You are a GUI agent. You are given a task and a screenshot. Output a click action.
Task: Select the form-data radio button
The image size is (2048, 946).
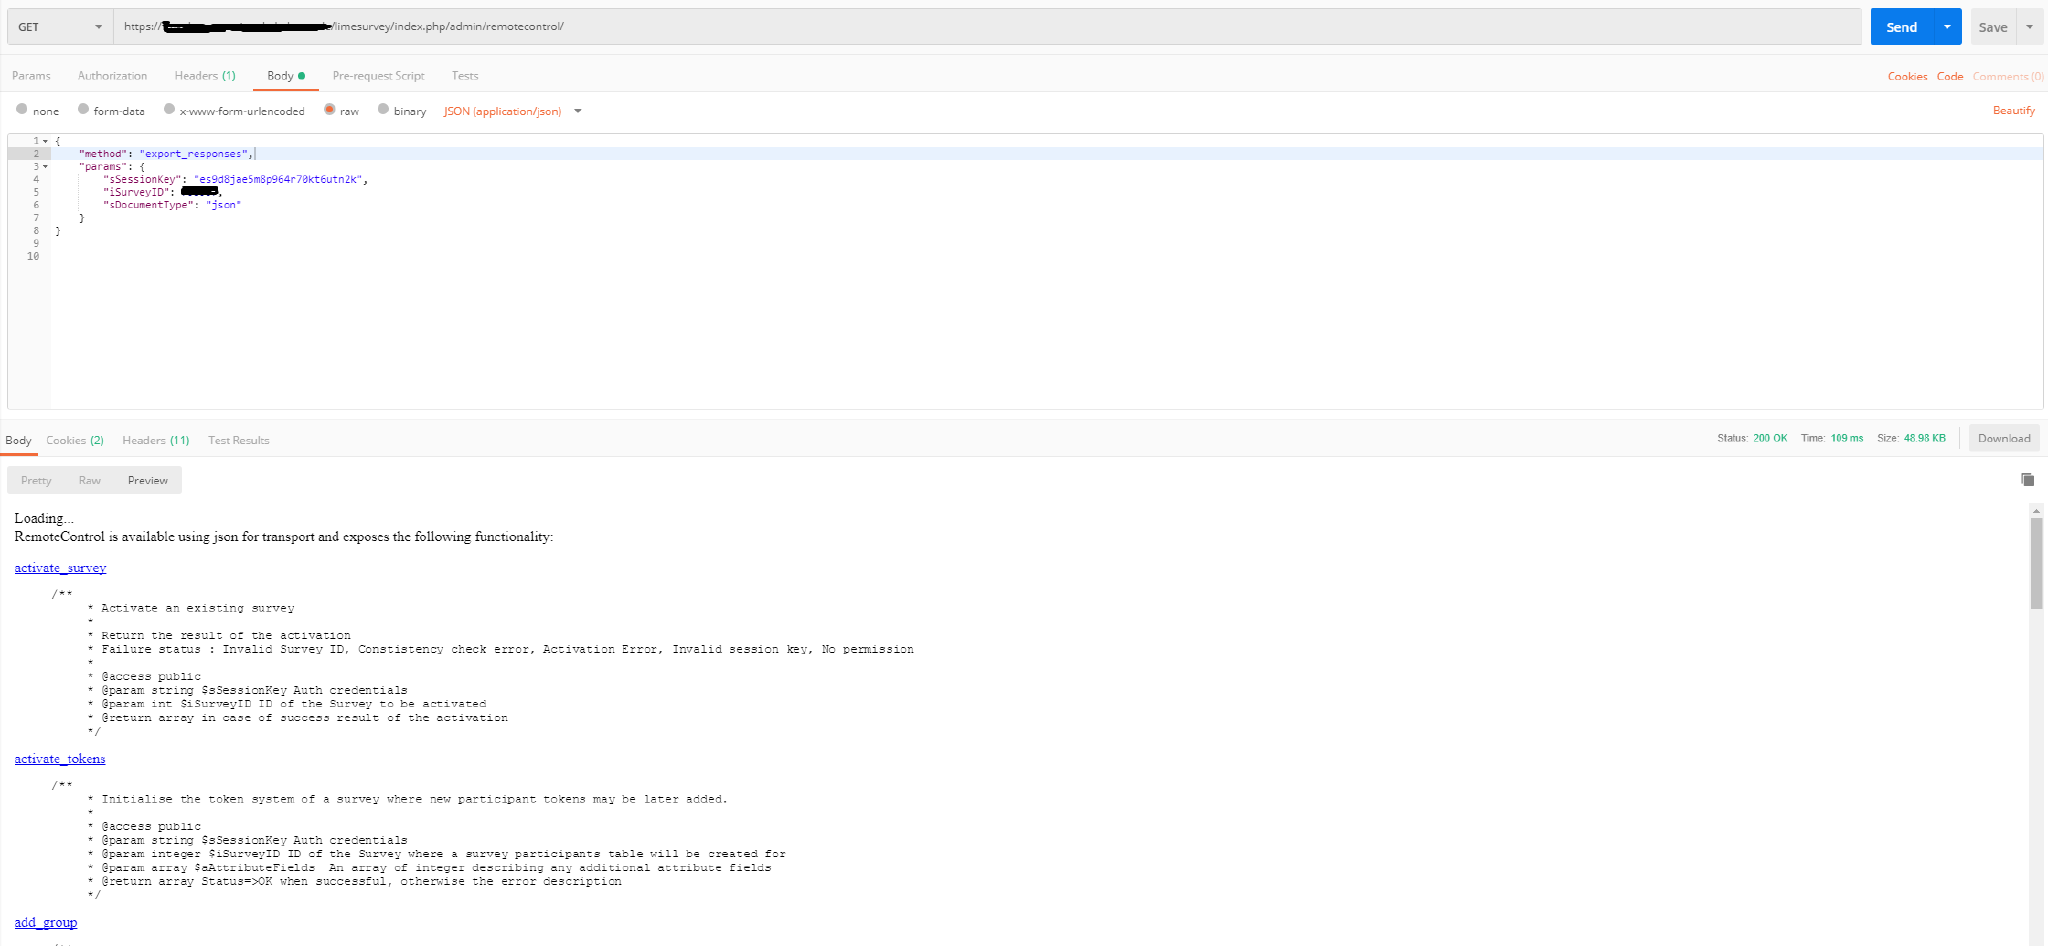[x=84, y=110]
